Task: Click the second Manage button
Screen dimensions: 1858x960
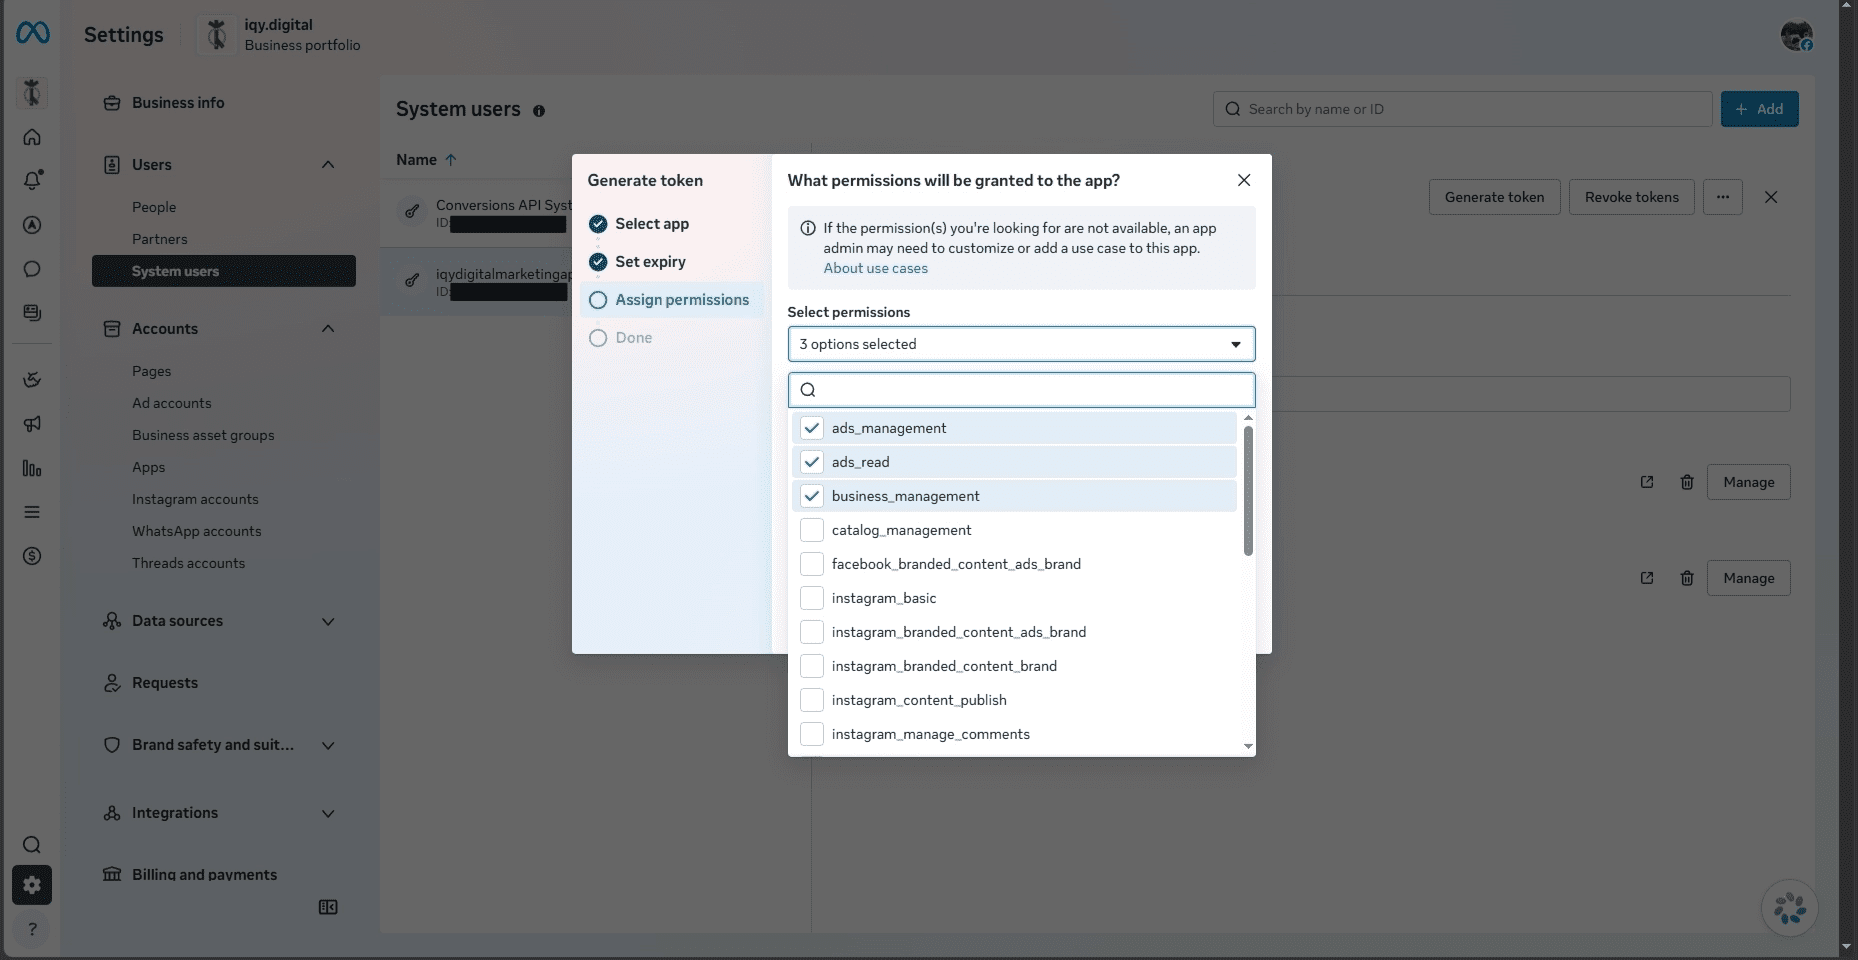Action: point(1749,578)
